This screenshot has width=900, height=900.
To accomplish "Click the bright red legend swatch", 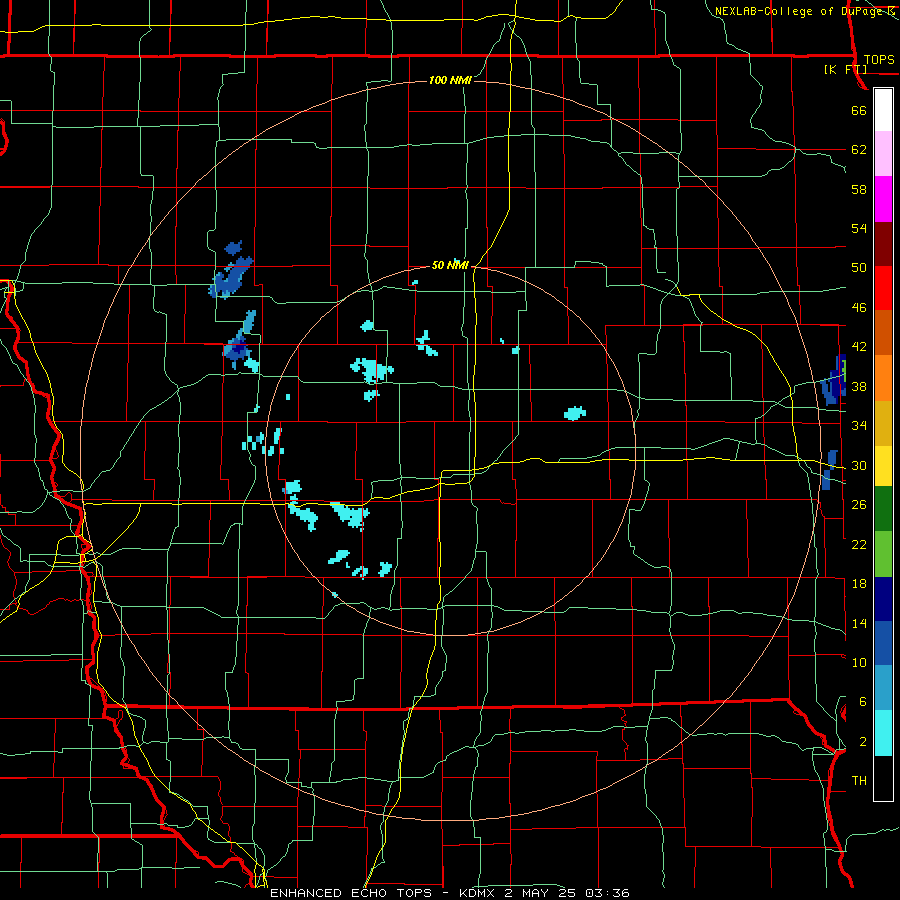I will (883, 288).
